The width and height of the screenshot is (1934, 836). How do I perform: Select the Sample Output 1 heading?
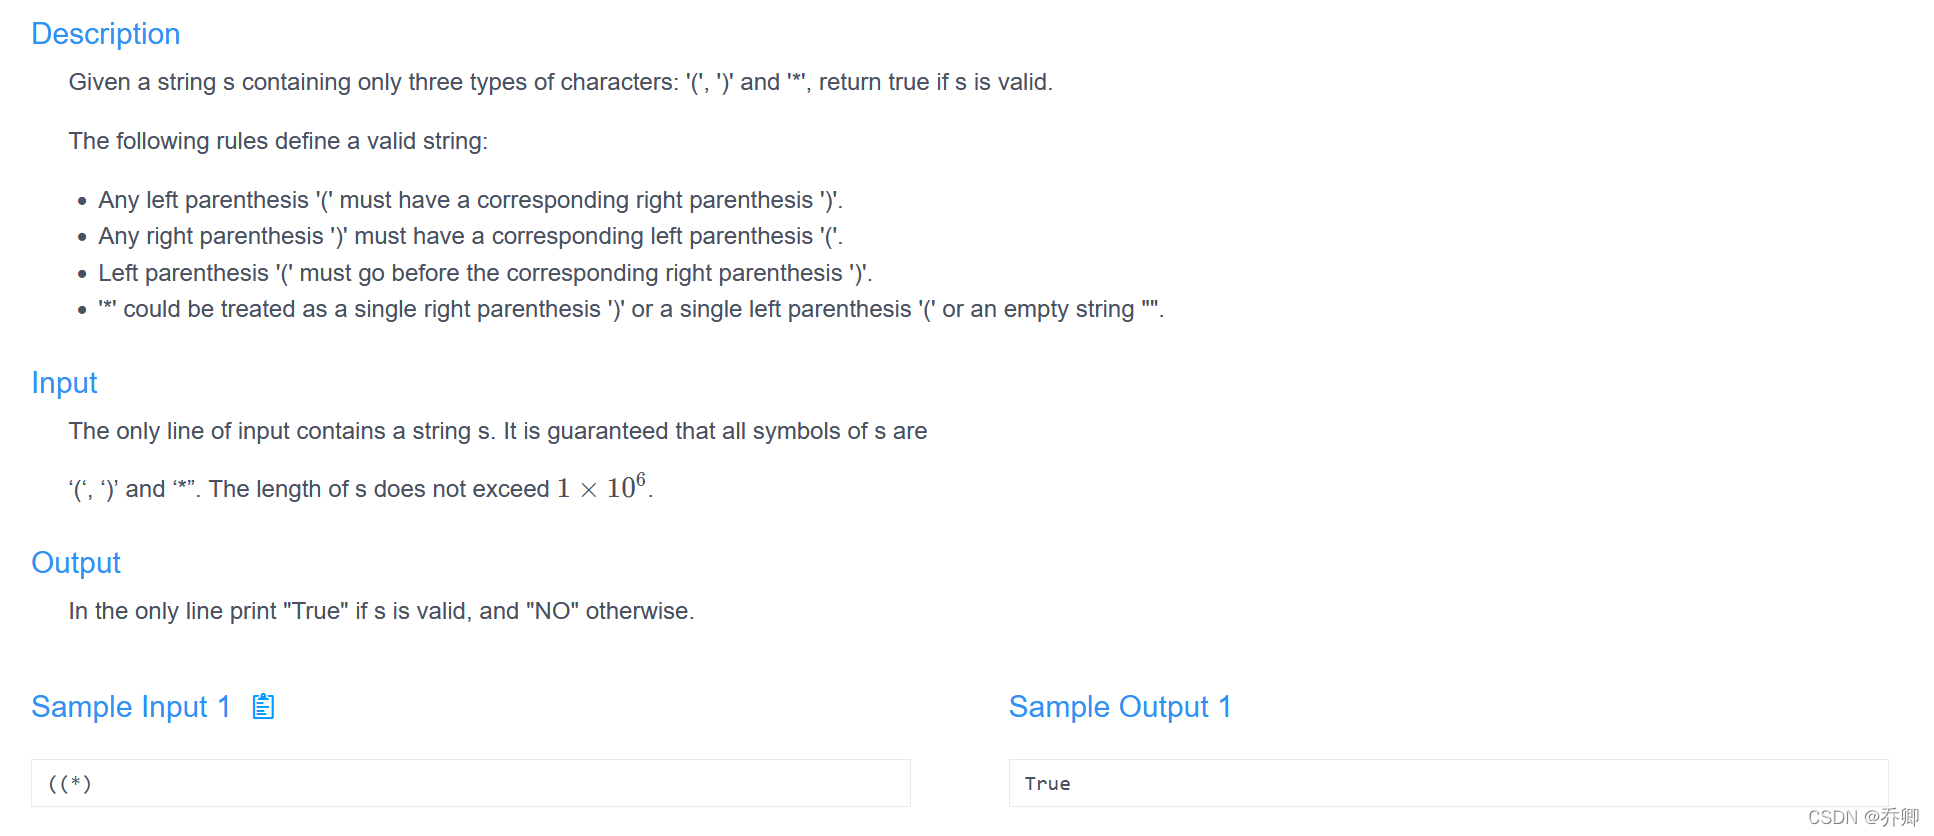pyautogui.click(x=1120, y=707)
